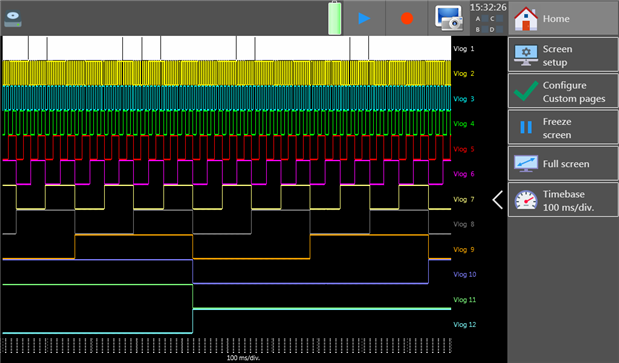
Task: Select the Vlog 1 channel label
Action: coord(463,49)
